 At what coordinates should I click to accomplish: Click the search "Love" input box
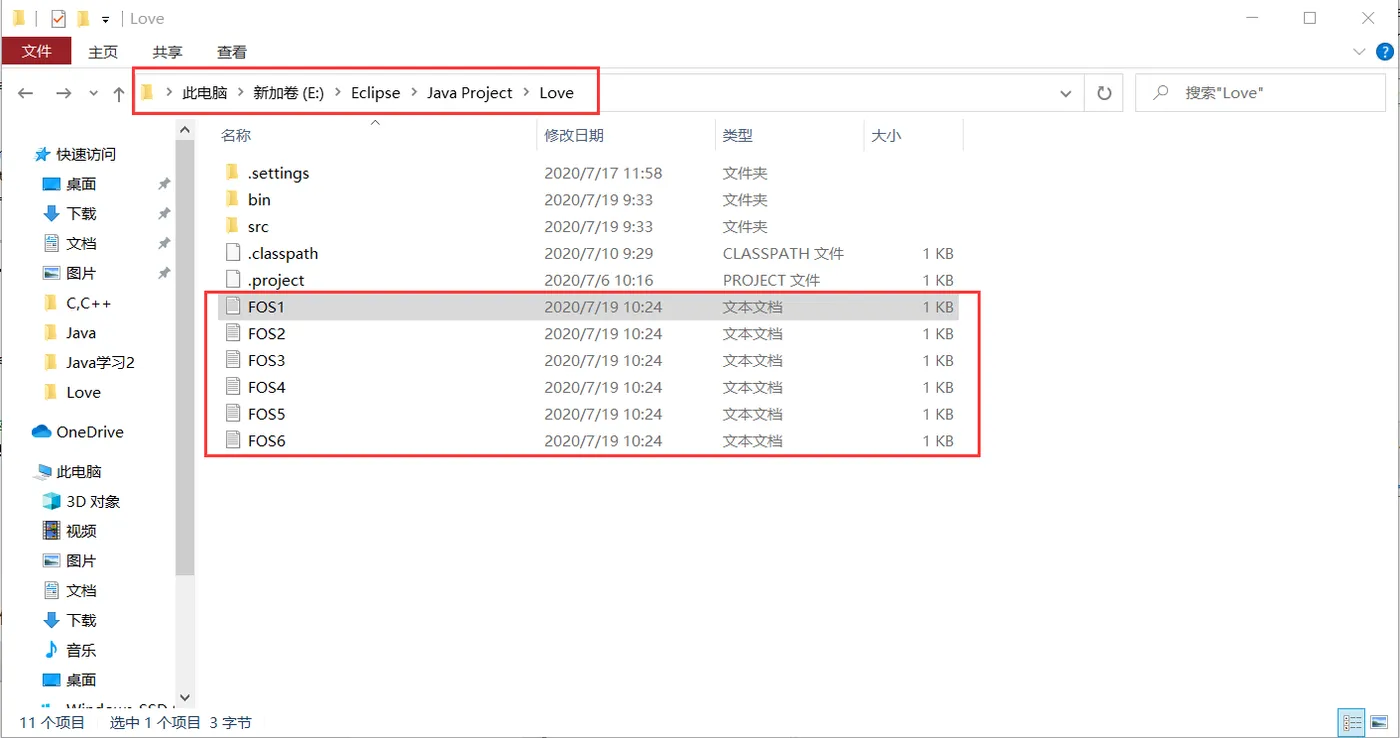pyautogui.click(x=1260, y=93)
